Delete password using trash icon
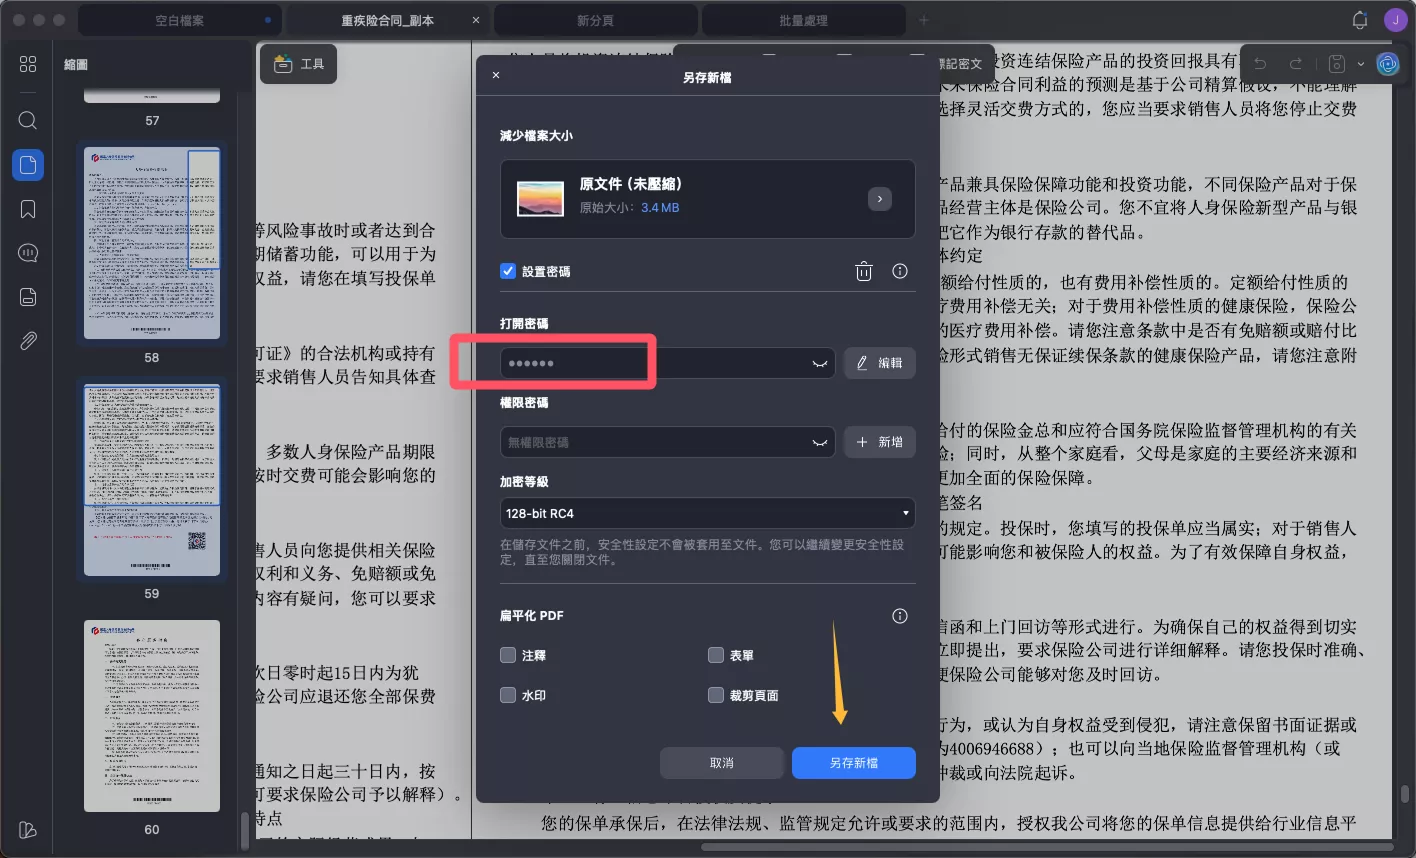This screenshot has height=858, width=1416. [864, 271]
